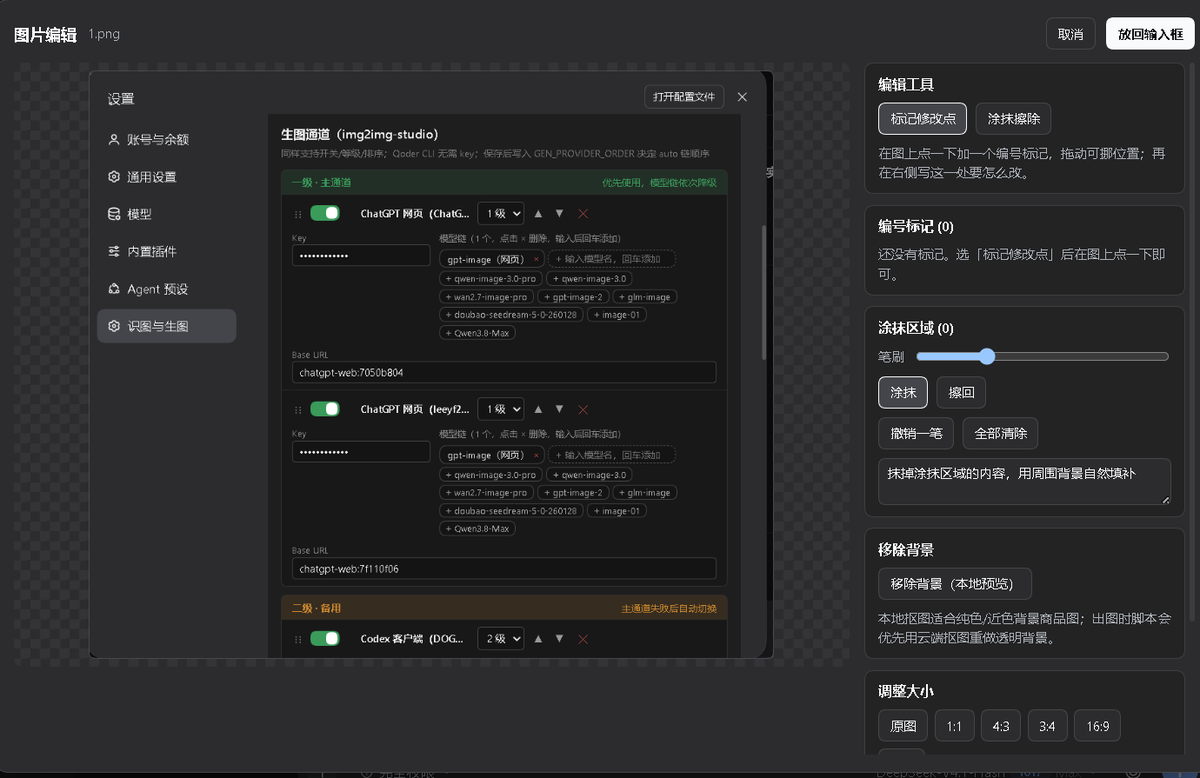This screenshot has height=778, width=1200.
Task: Click red delete X of ChatGPT 网页 (leeyf2… row
Action: 583,410
